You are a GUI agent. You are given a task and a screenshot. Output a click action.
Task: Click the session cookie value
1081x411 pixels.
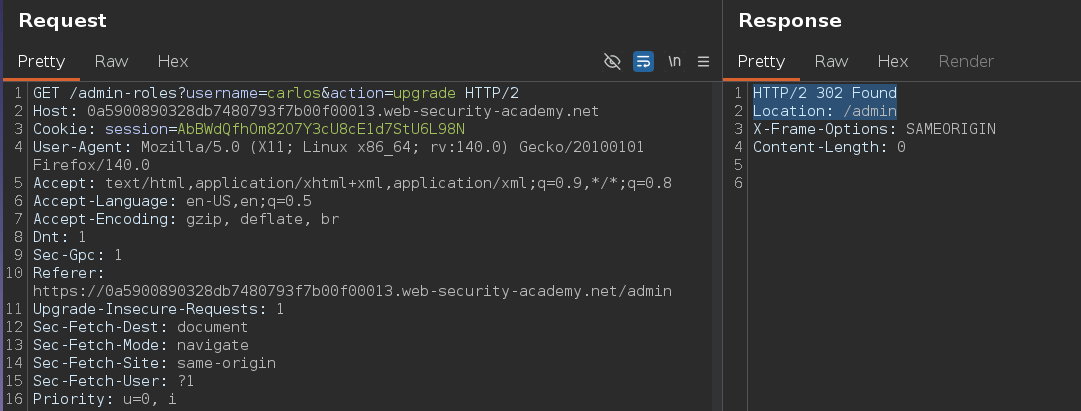pos(321,129)
